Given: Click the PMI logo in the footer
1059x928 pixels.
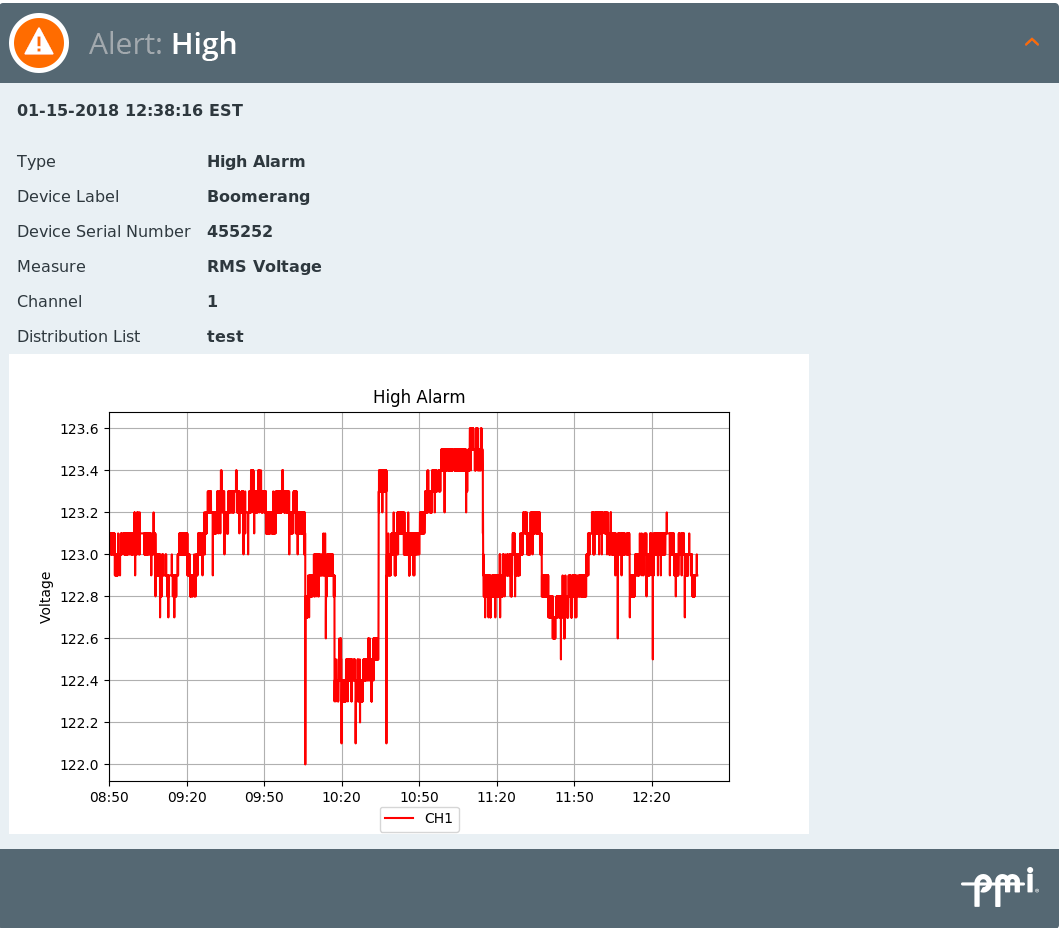Looking at the screenshot, I should (x=999, y=886).
